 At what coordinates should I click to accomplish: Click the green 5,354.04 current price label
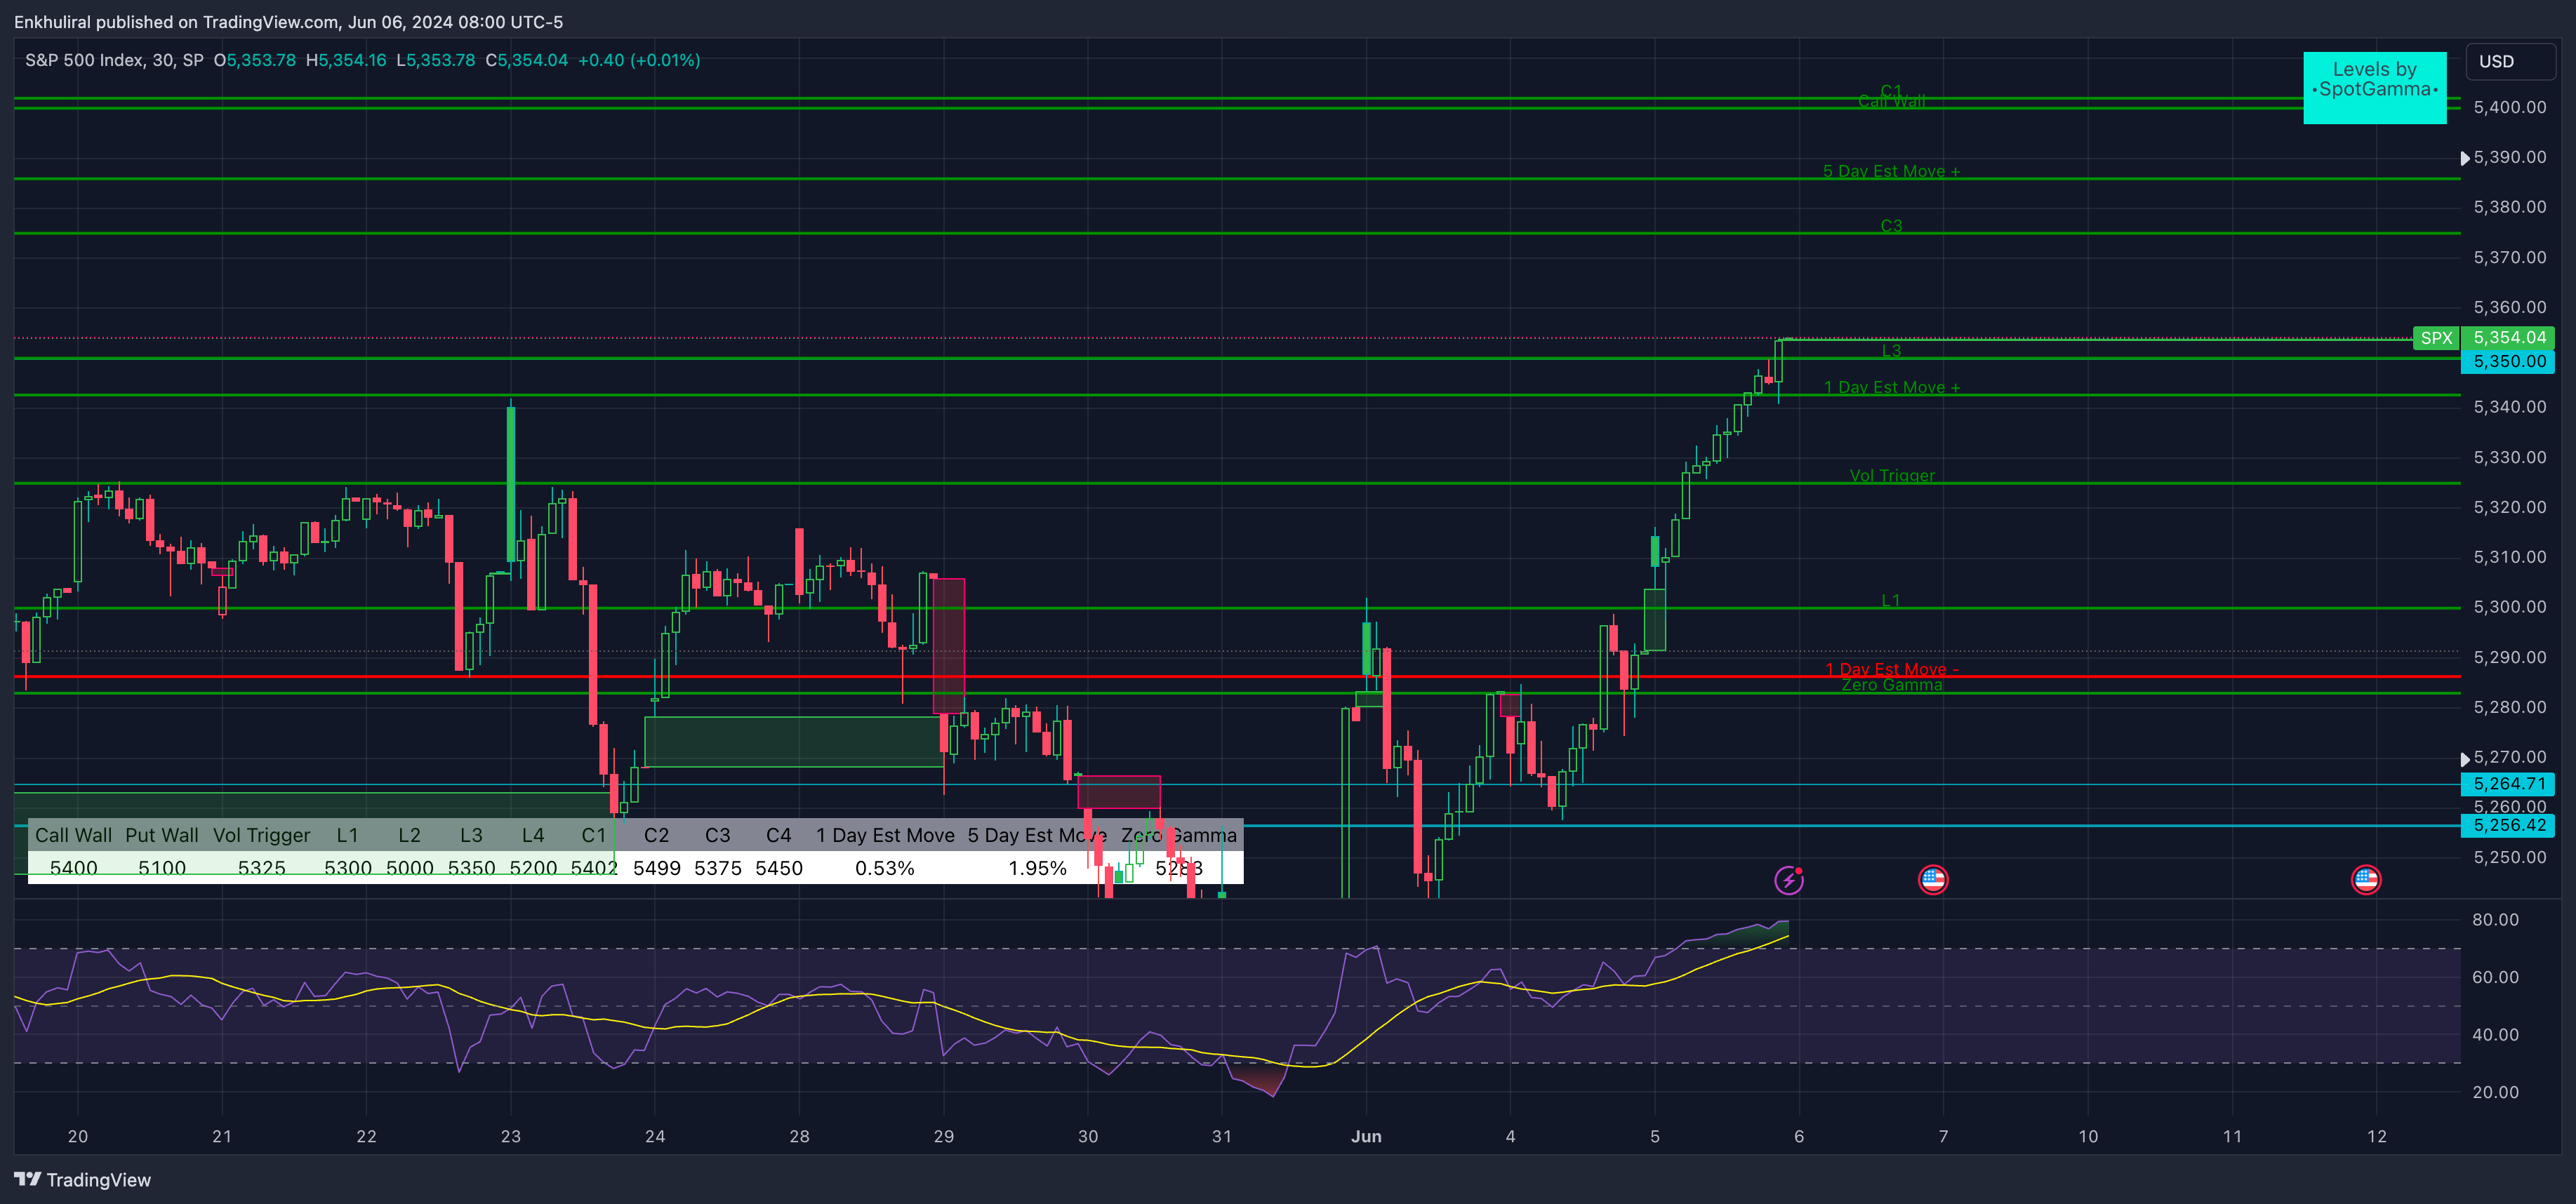pyautogui.click(x=2508, y=338)
